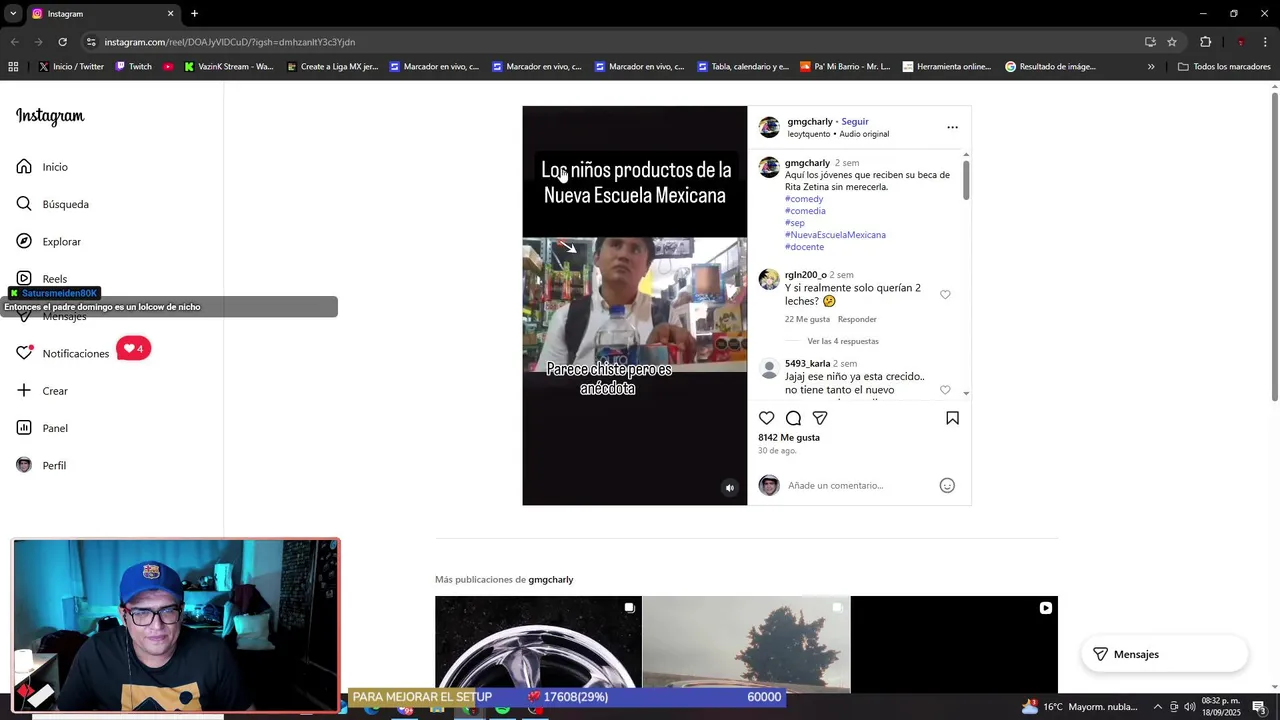Open Twitch bookmark
This screenshot has width=1280, height=720.
click(x=134, y=67)
